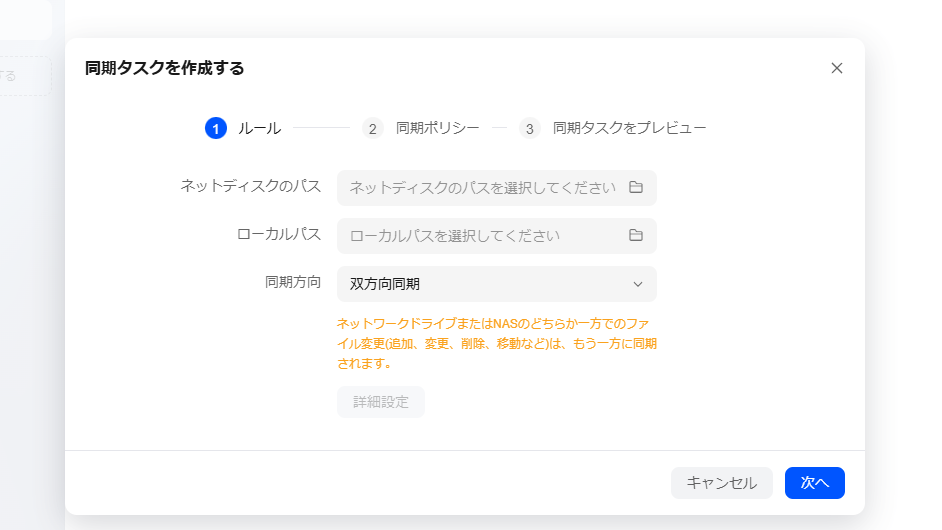Click the 同期方向 label
The image size is (942, 530).
click(x=293, y=282)
